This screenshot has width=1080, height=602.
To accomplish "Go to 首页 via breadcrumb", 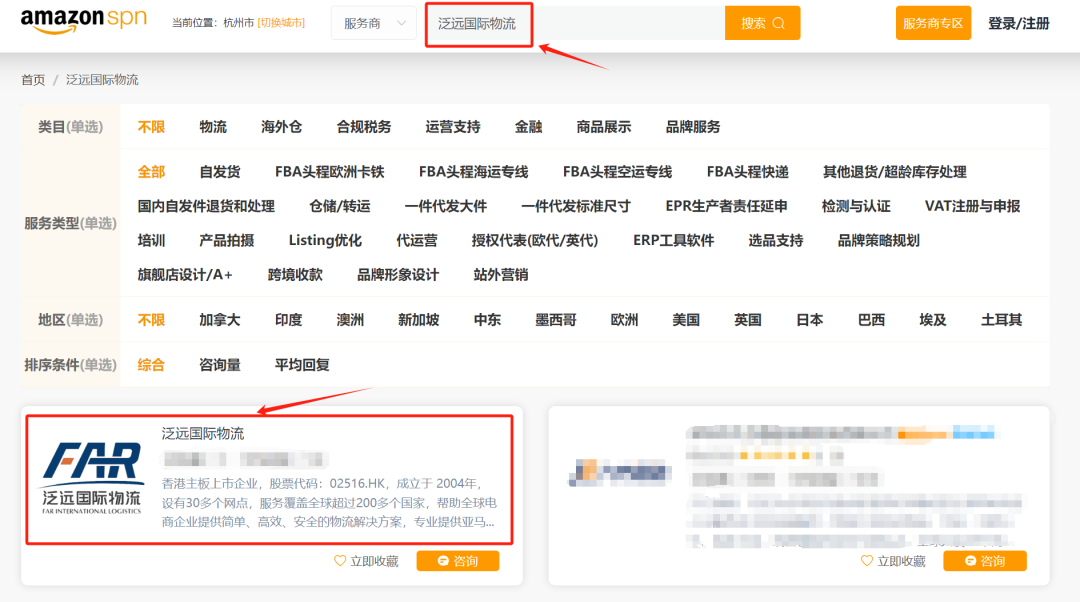I will [33, 80].
